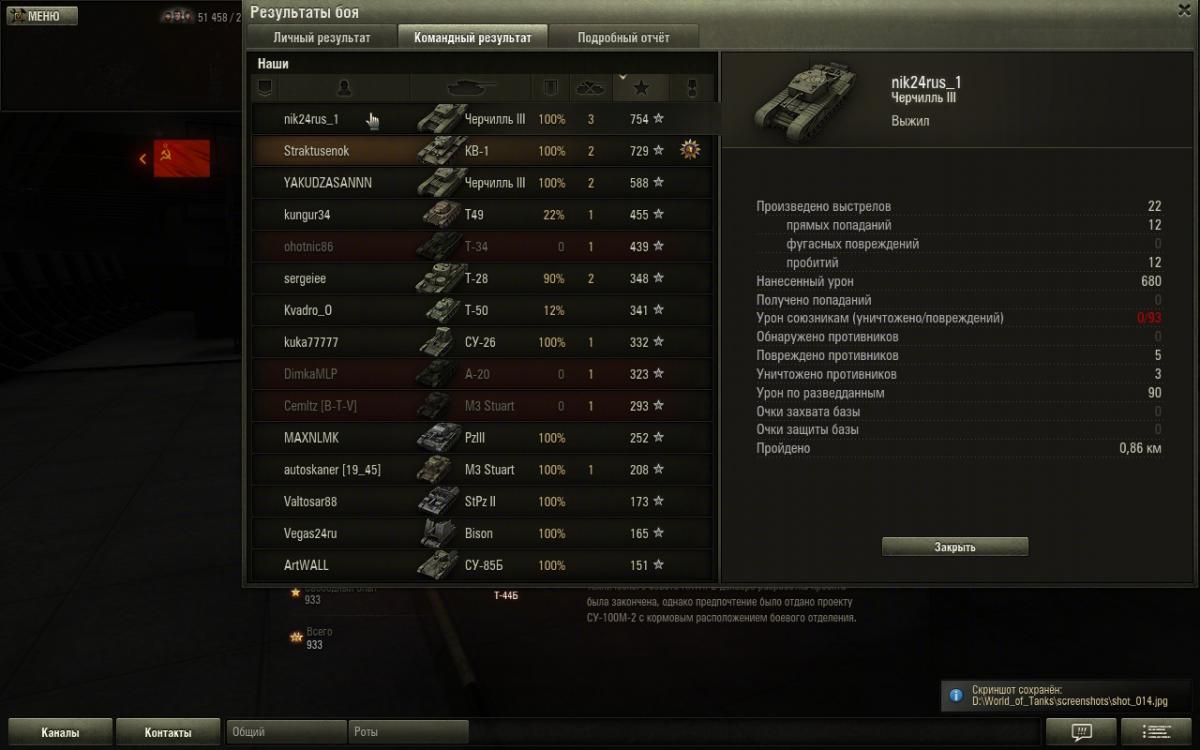Viewport: 1200px width, 750px height.
Task: Switch to Личный результат tab
Action: (x=322, y=38)
